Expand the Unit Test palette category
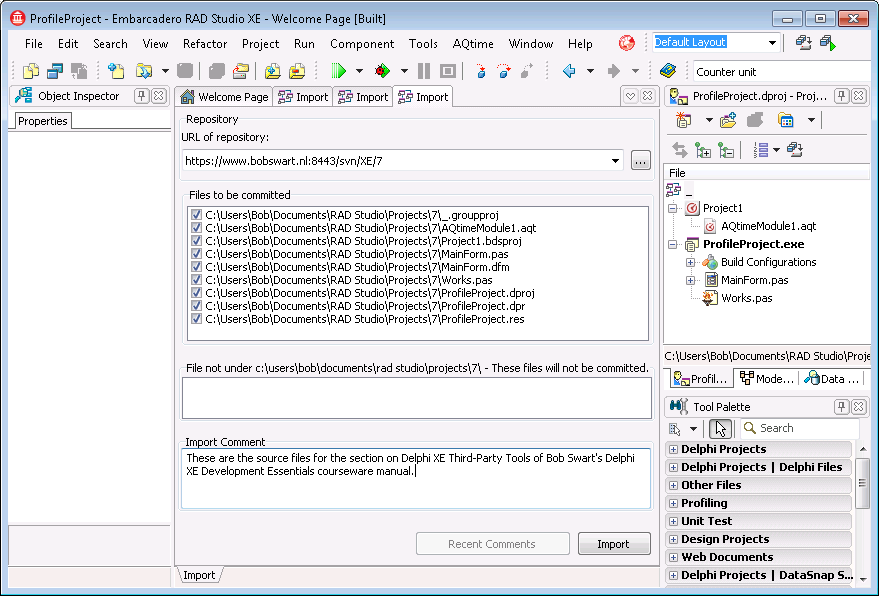The image size is (879, 596). coord(673,521)
